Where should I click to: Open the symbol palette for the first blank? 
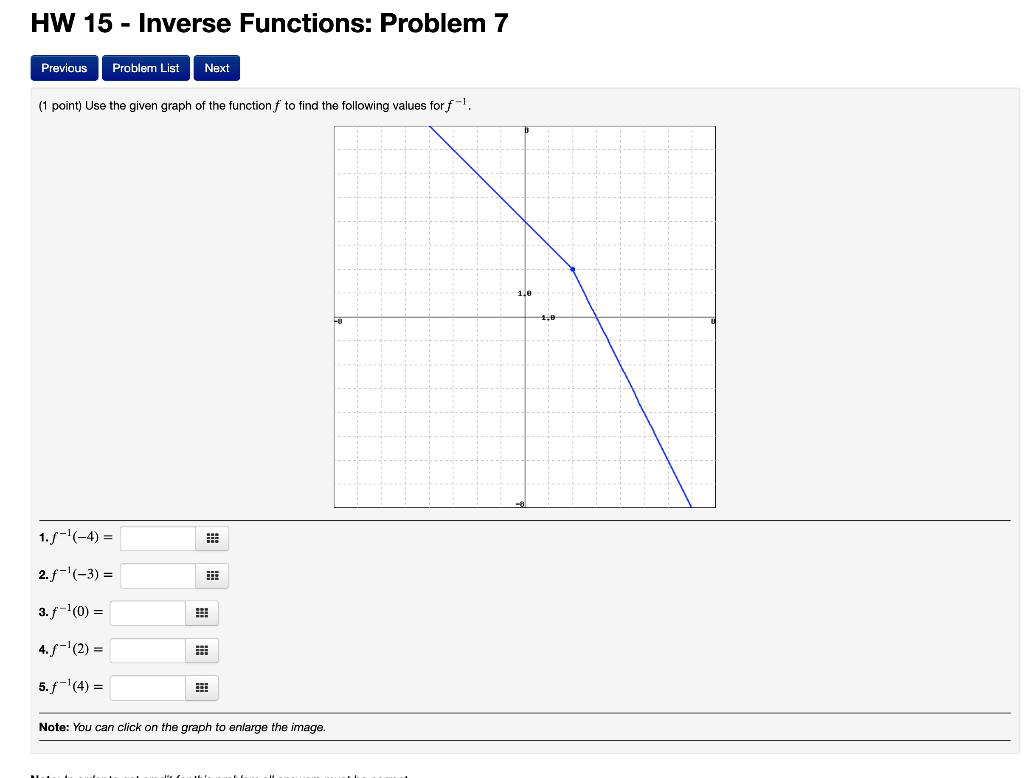[x=211, y=538]
